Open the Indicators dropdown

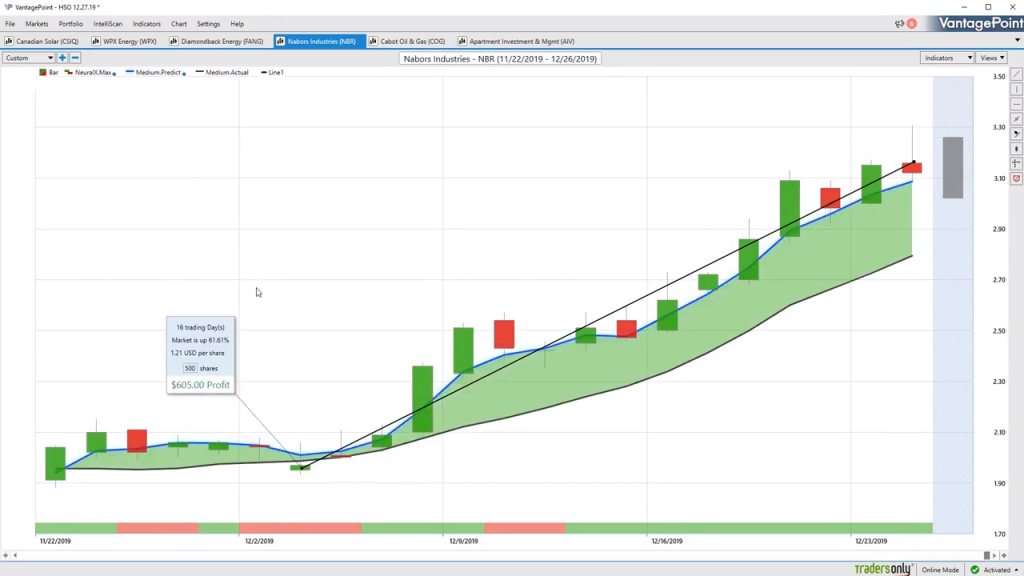(946, 57)
